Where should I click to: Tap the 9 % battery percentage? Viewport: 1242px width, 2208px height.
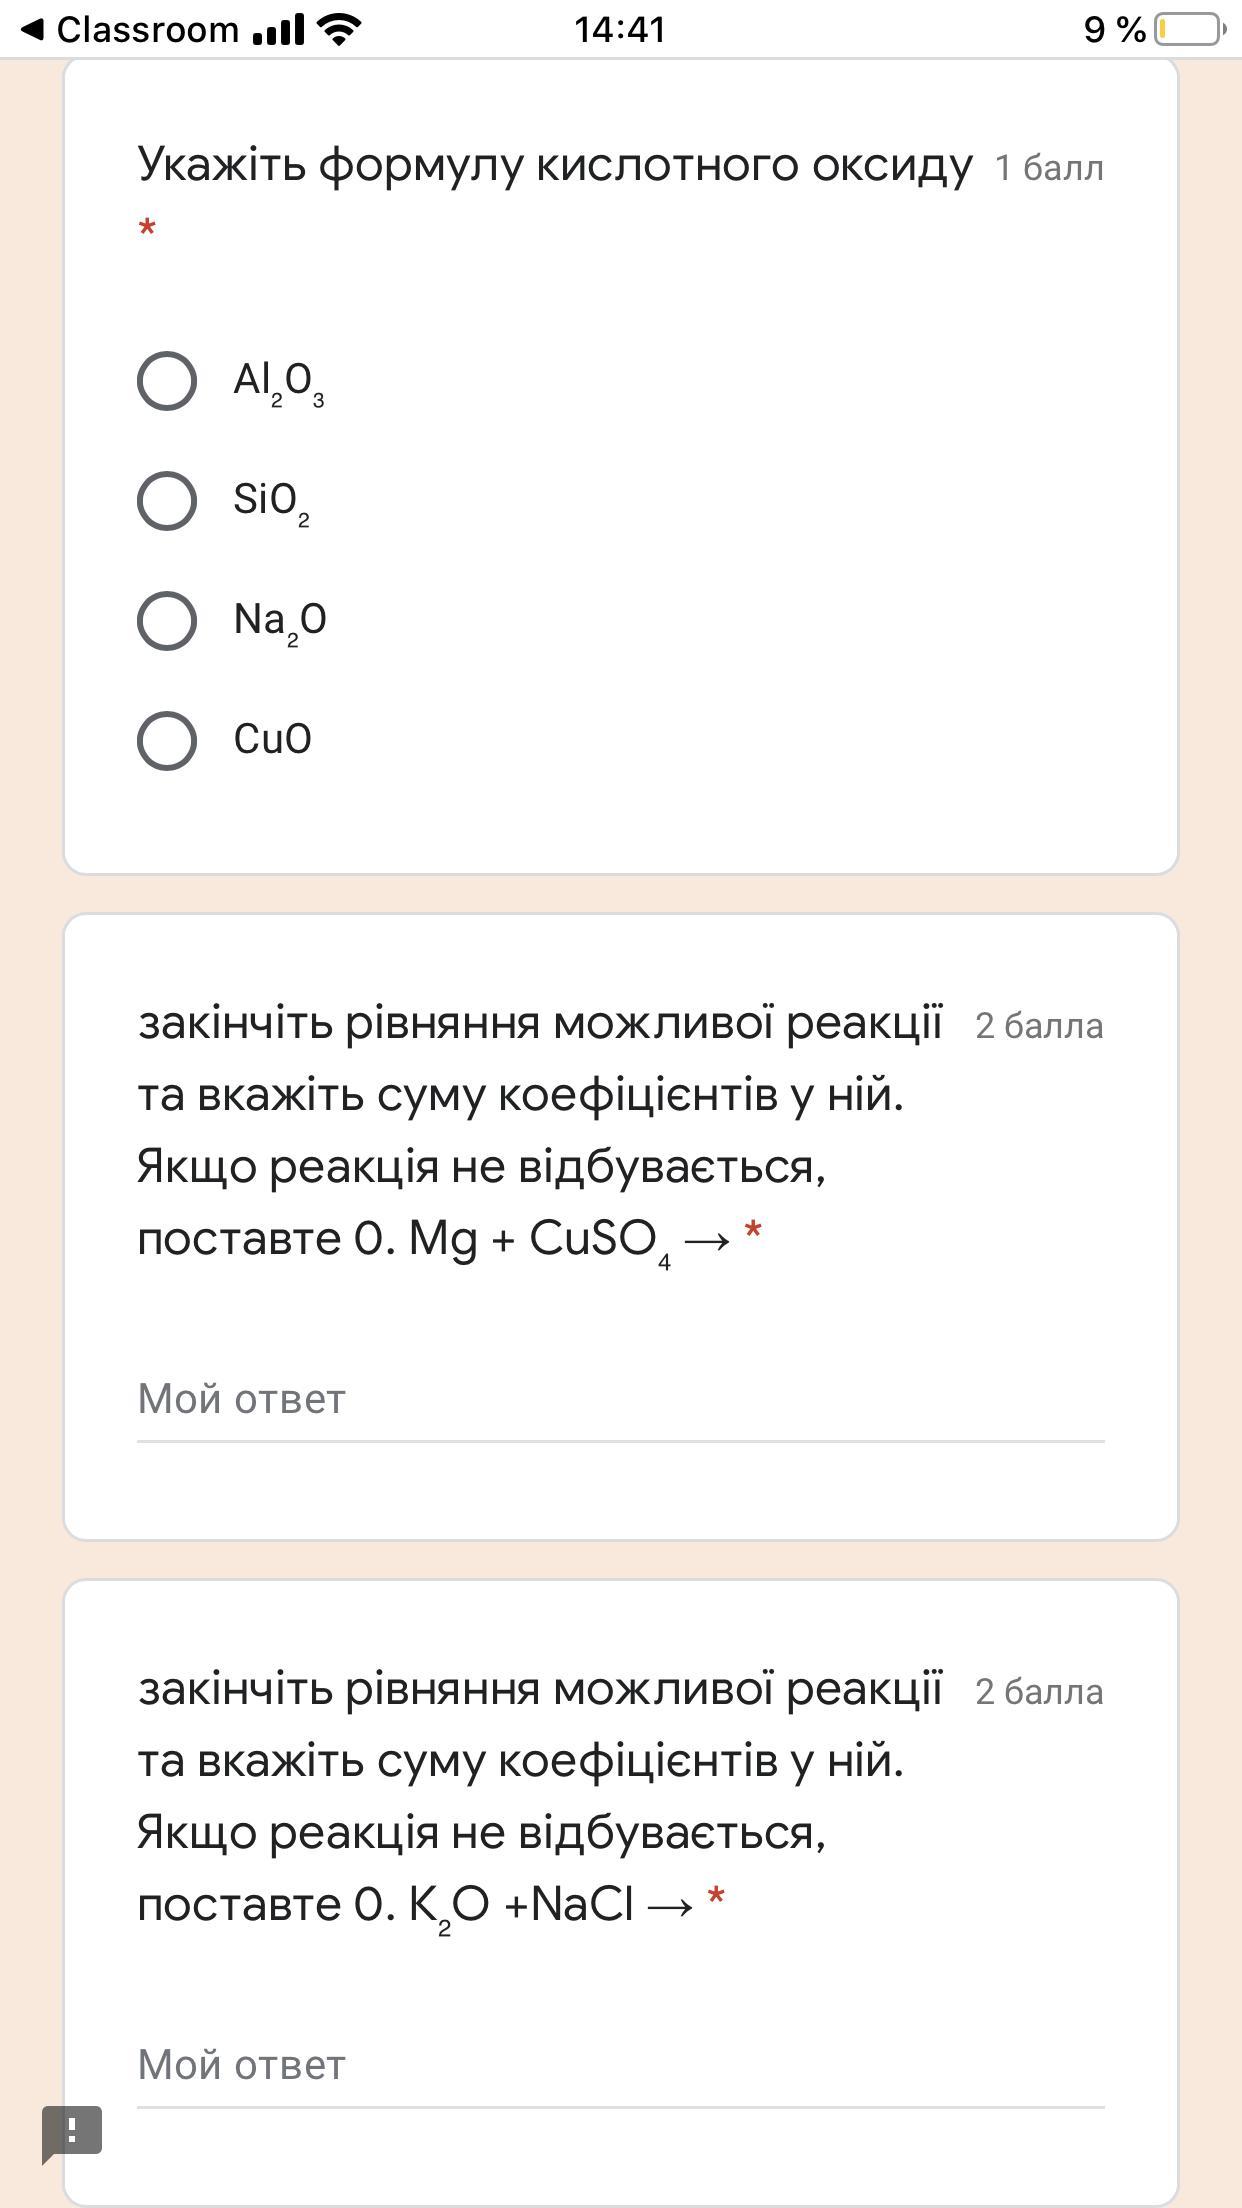tap(1114, 30)
